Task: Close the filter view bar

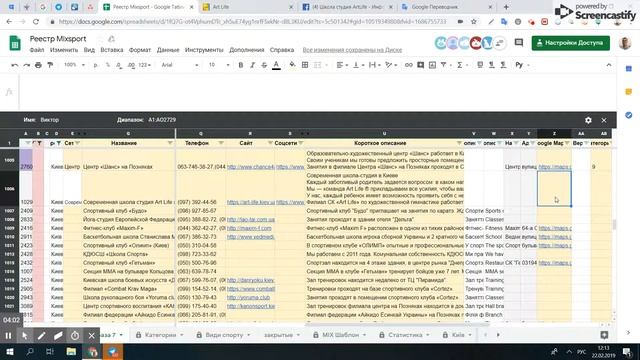Action: [x=604, y=120]
